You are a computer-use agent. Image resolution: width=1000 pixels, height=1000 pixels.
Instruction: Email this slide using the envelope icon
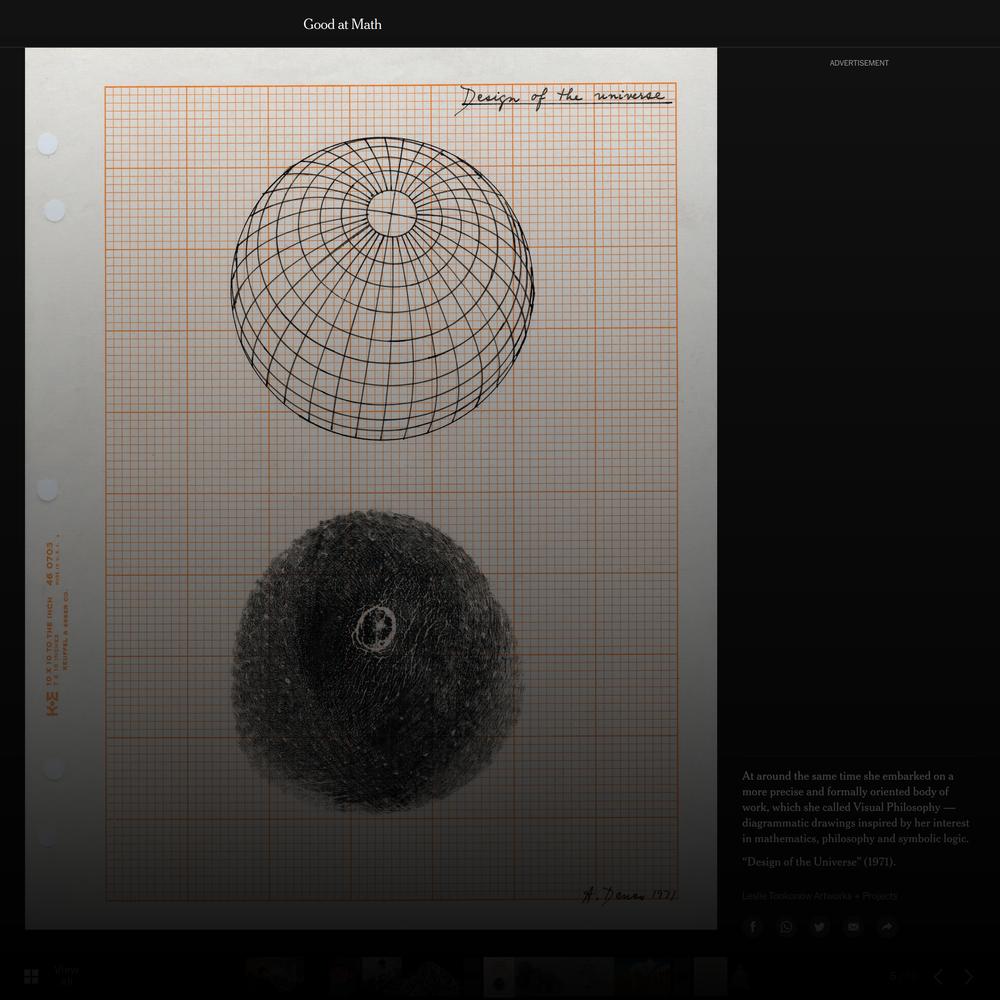coord(853,926)
